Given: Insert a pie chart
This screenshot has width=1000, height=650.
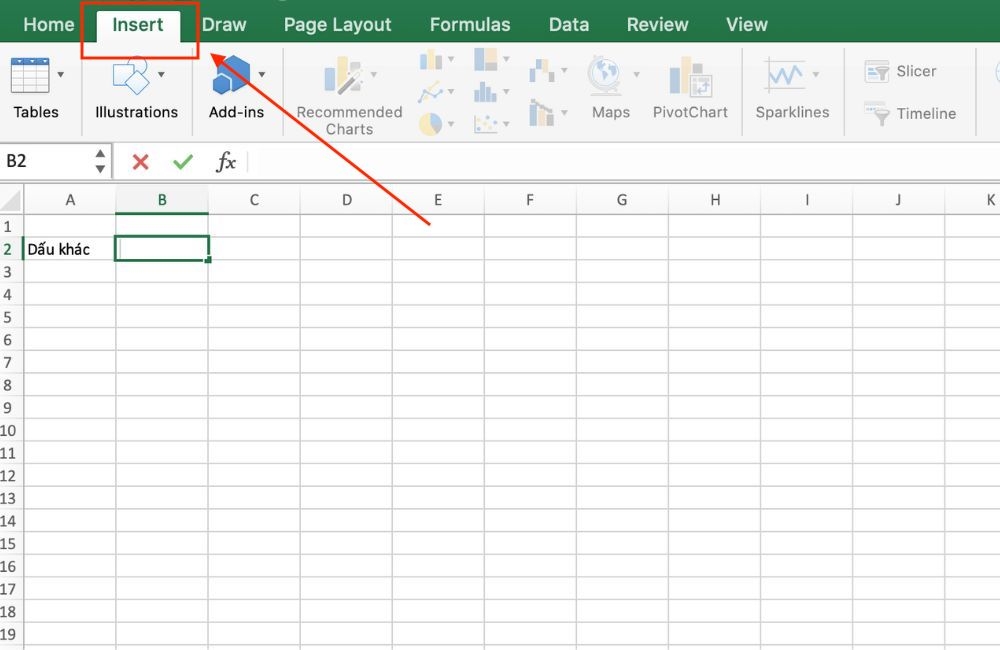Looking at the screenshot, I should [x=430, y=124].
